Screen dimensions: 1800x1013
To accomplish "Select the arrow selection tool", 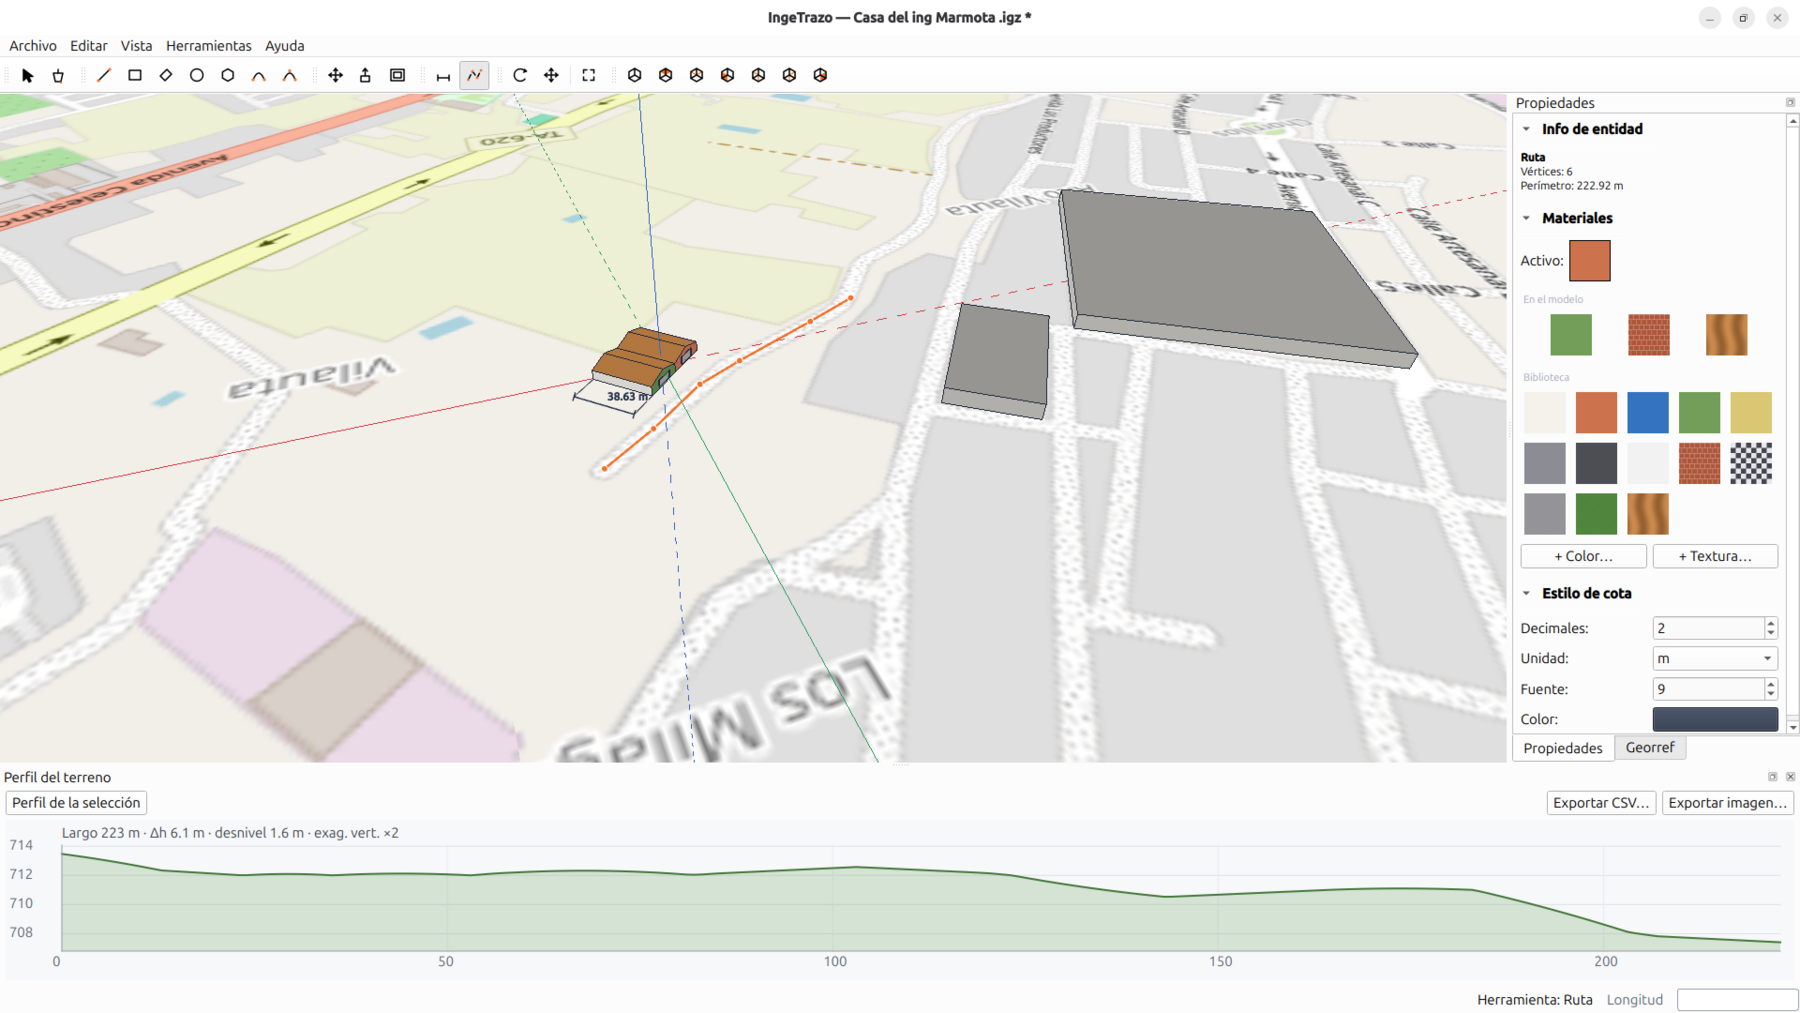I will tap(27, 75).
